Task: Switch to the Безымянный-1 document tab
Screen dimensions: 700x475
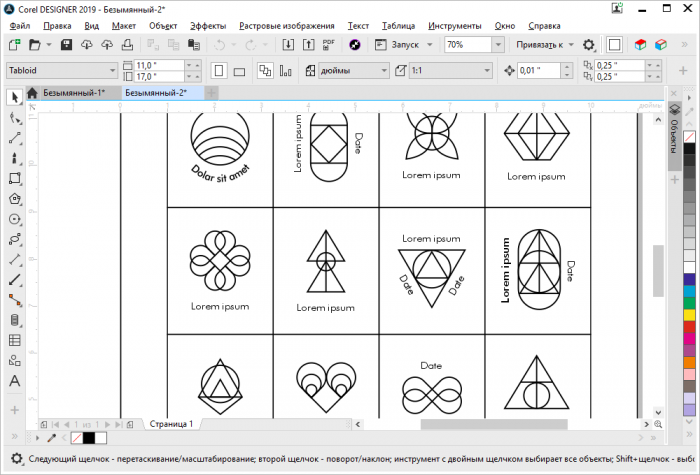Action: 73,92
